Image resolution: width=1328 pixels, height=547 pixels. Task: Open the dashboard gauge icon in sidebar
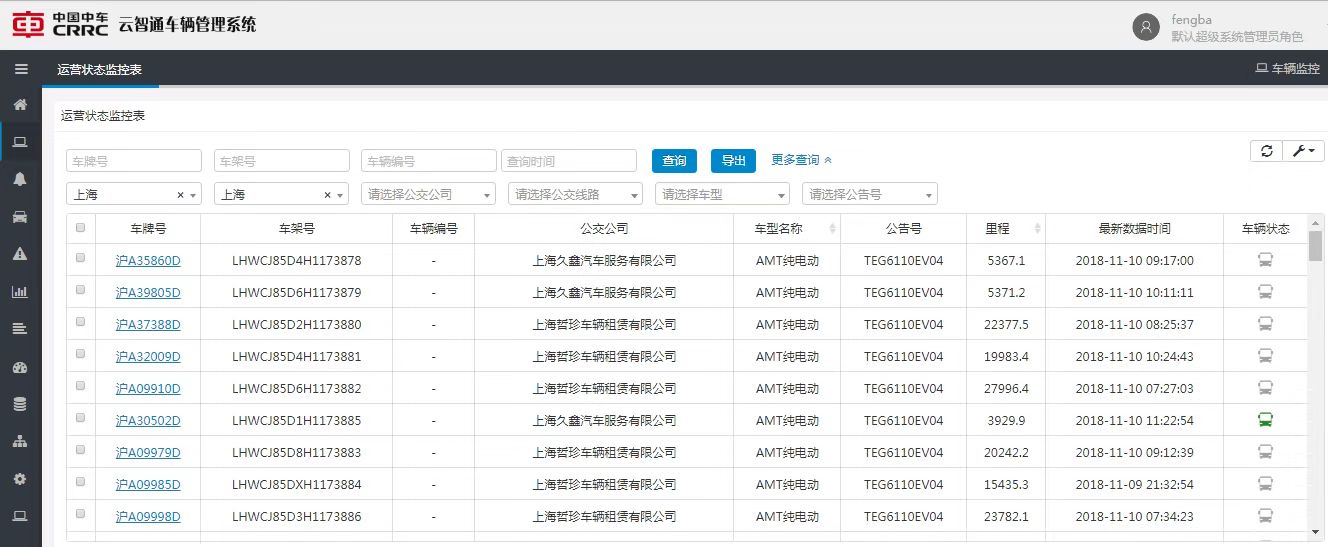pos(20,367)
